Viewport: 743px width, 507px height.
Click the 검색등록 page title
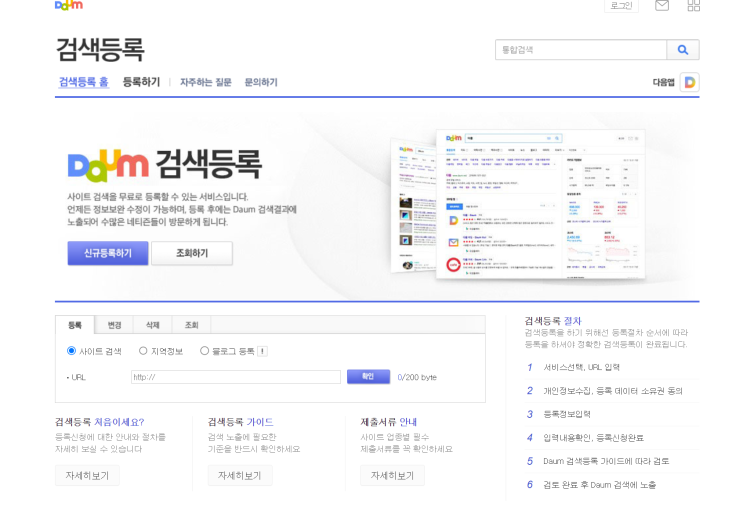(x=100, y=49)
